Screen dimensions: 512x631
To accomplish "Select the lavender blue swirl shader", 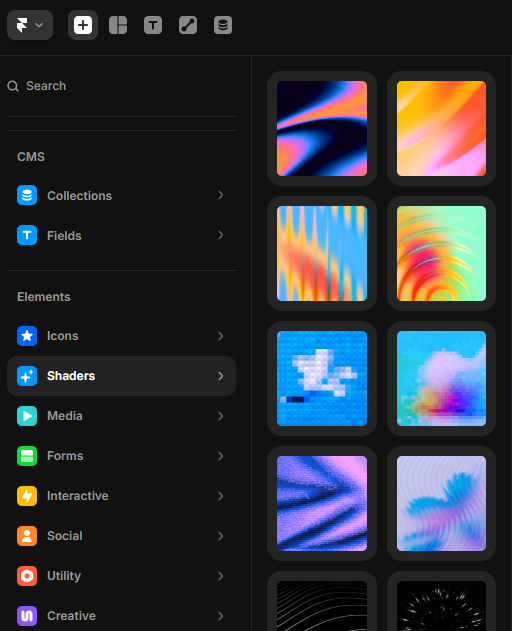I will tap(442, 503).
